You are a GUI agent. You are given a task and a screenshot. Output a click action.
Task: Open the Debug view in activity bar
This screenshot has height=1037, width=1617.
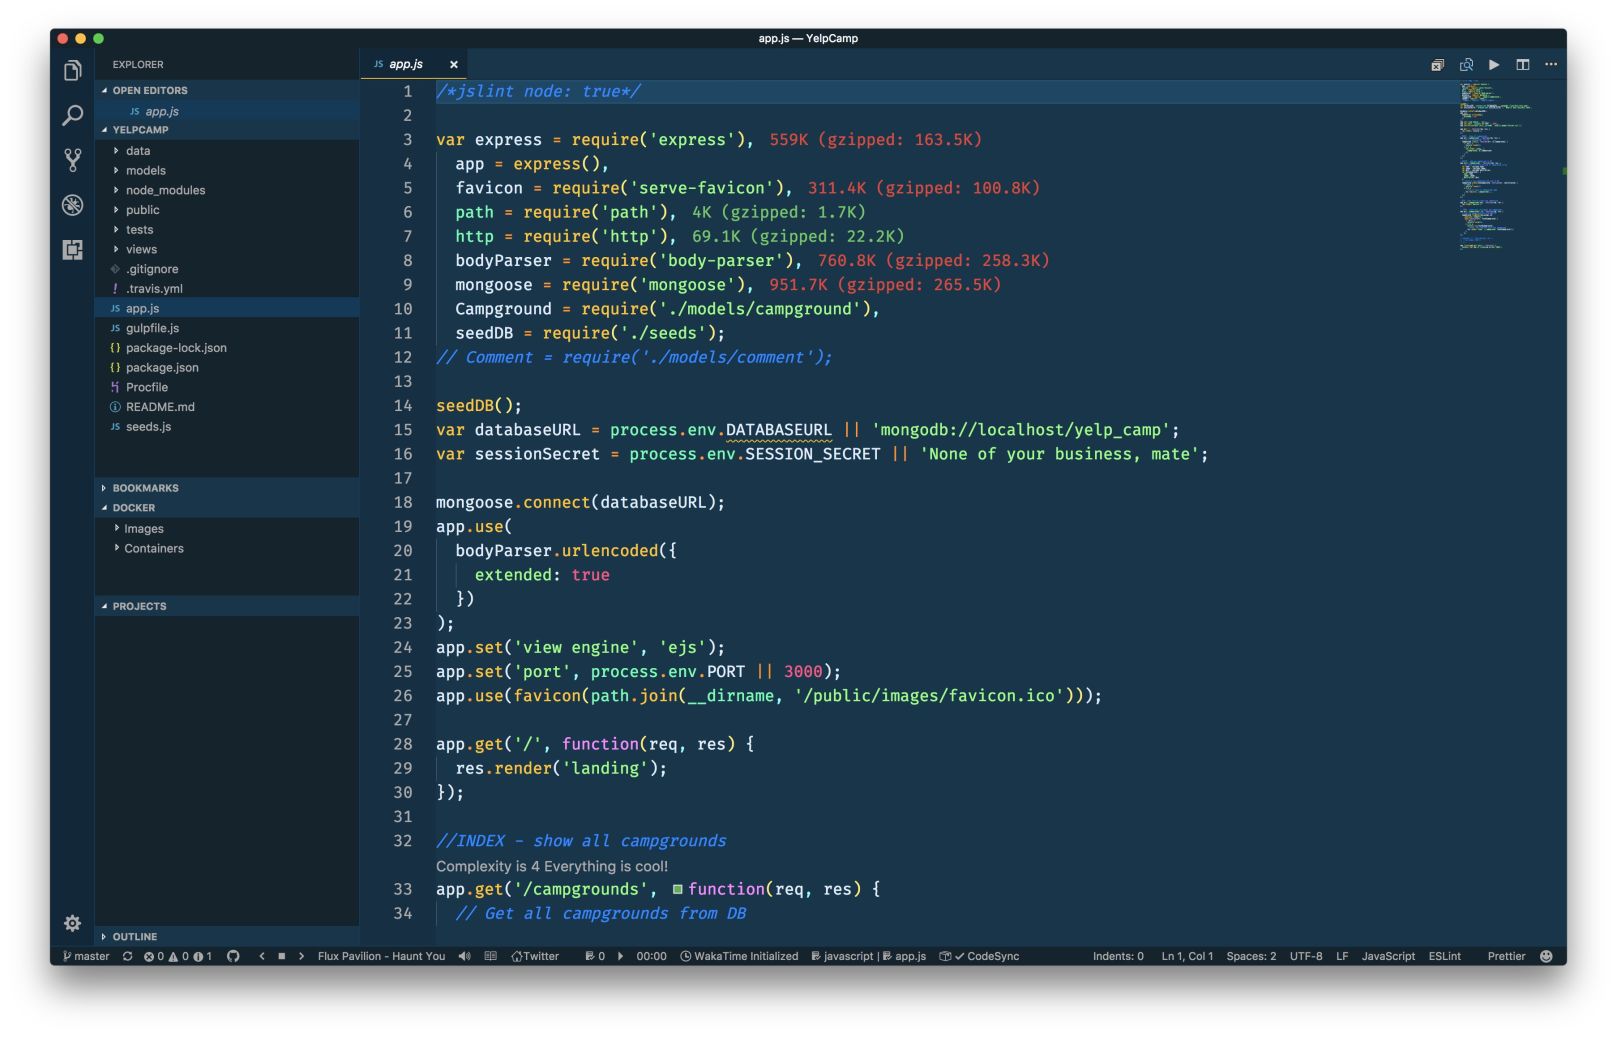click(72, 205)
